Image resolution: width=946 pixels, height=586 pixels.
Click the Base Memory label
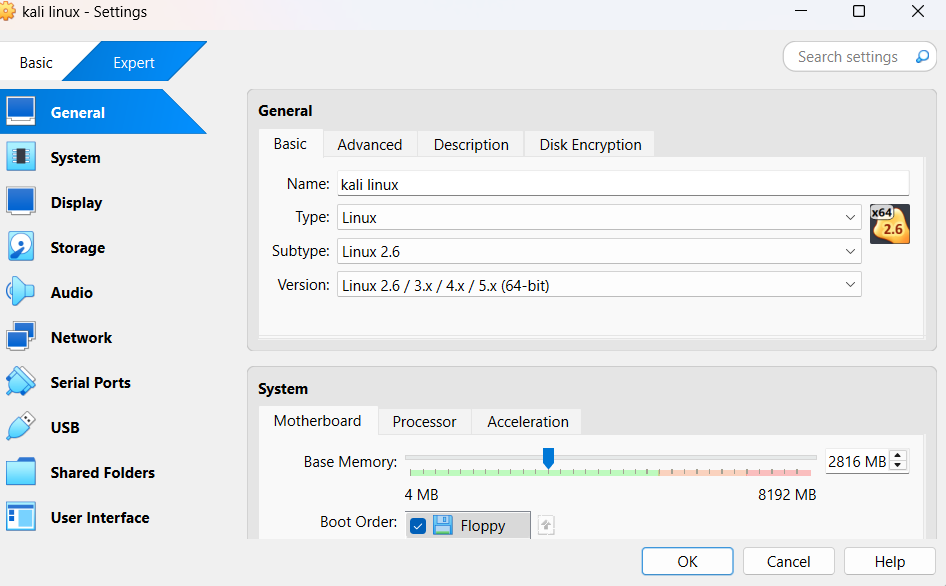coord(351,462)
